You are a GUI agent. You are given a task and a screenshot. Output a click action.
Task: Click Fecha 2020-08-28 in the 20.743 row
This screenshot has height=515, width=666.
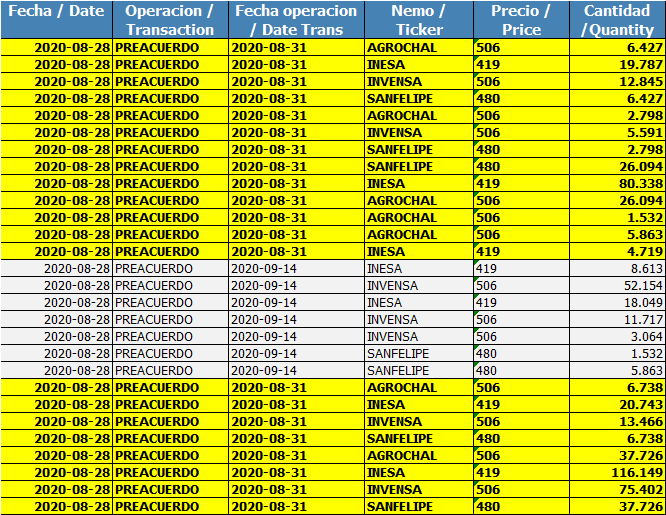(56, 405)
